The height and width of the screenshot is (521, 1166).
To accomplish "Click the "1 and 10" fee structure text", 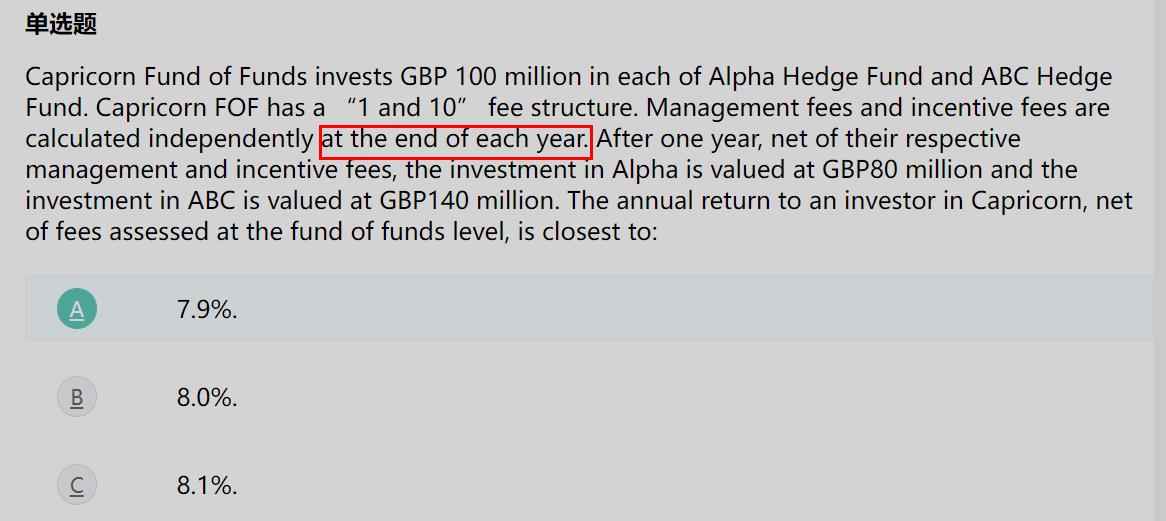I will 407,109.
